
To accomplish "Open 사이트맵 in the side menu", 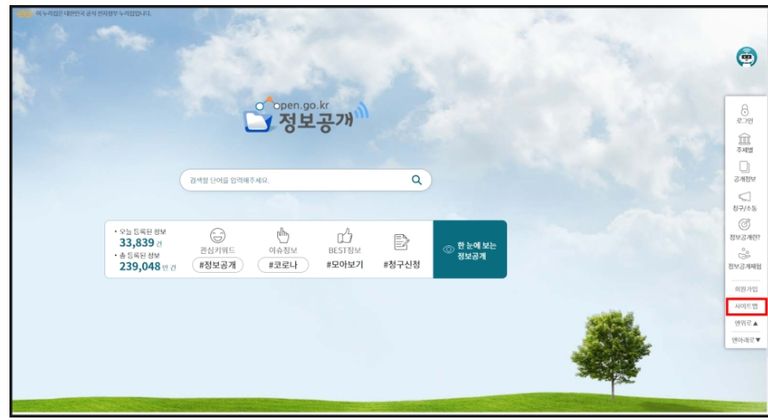I will pyautogui.click(x=744, y=306).
